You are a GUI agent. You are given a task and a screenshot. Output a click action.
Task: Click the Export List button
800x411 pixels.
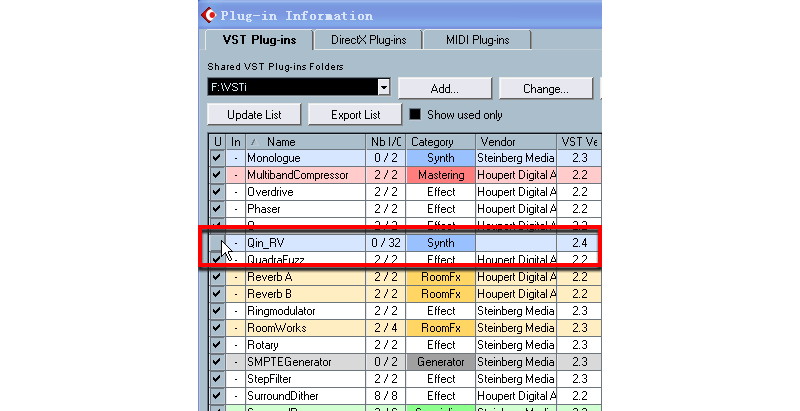tap(355, 115)
